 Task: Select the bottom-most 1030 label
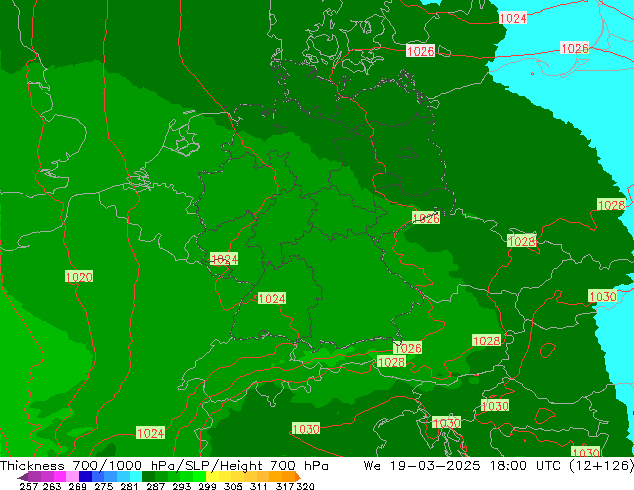click(585, 452)
